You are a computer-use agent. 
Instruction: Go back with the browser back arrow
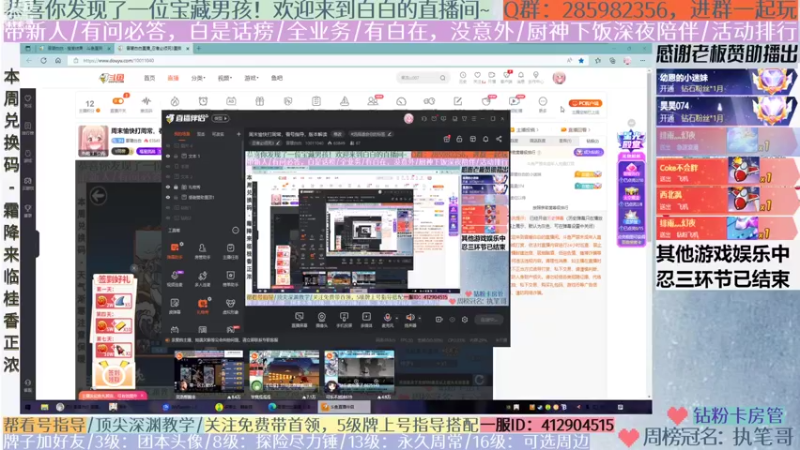29,60
